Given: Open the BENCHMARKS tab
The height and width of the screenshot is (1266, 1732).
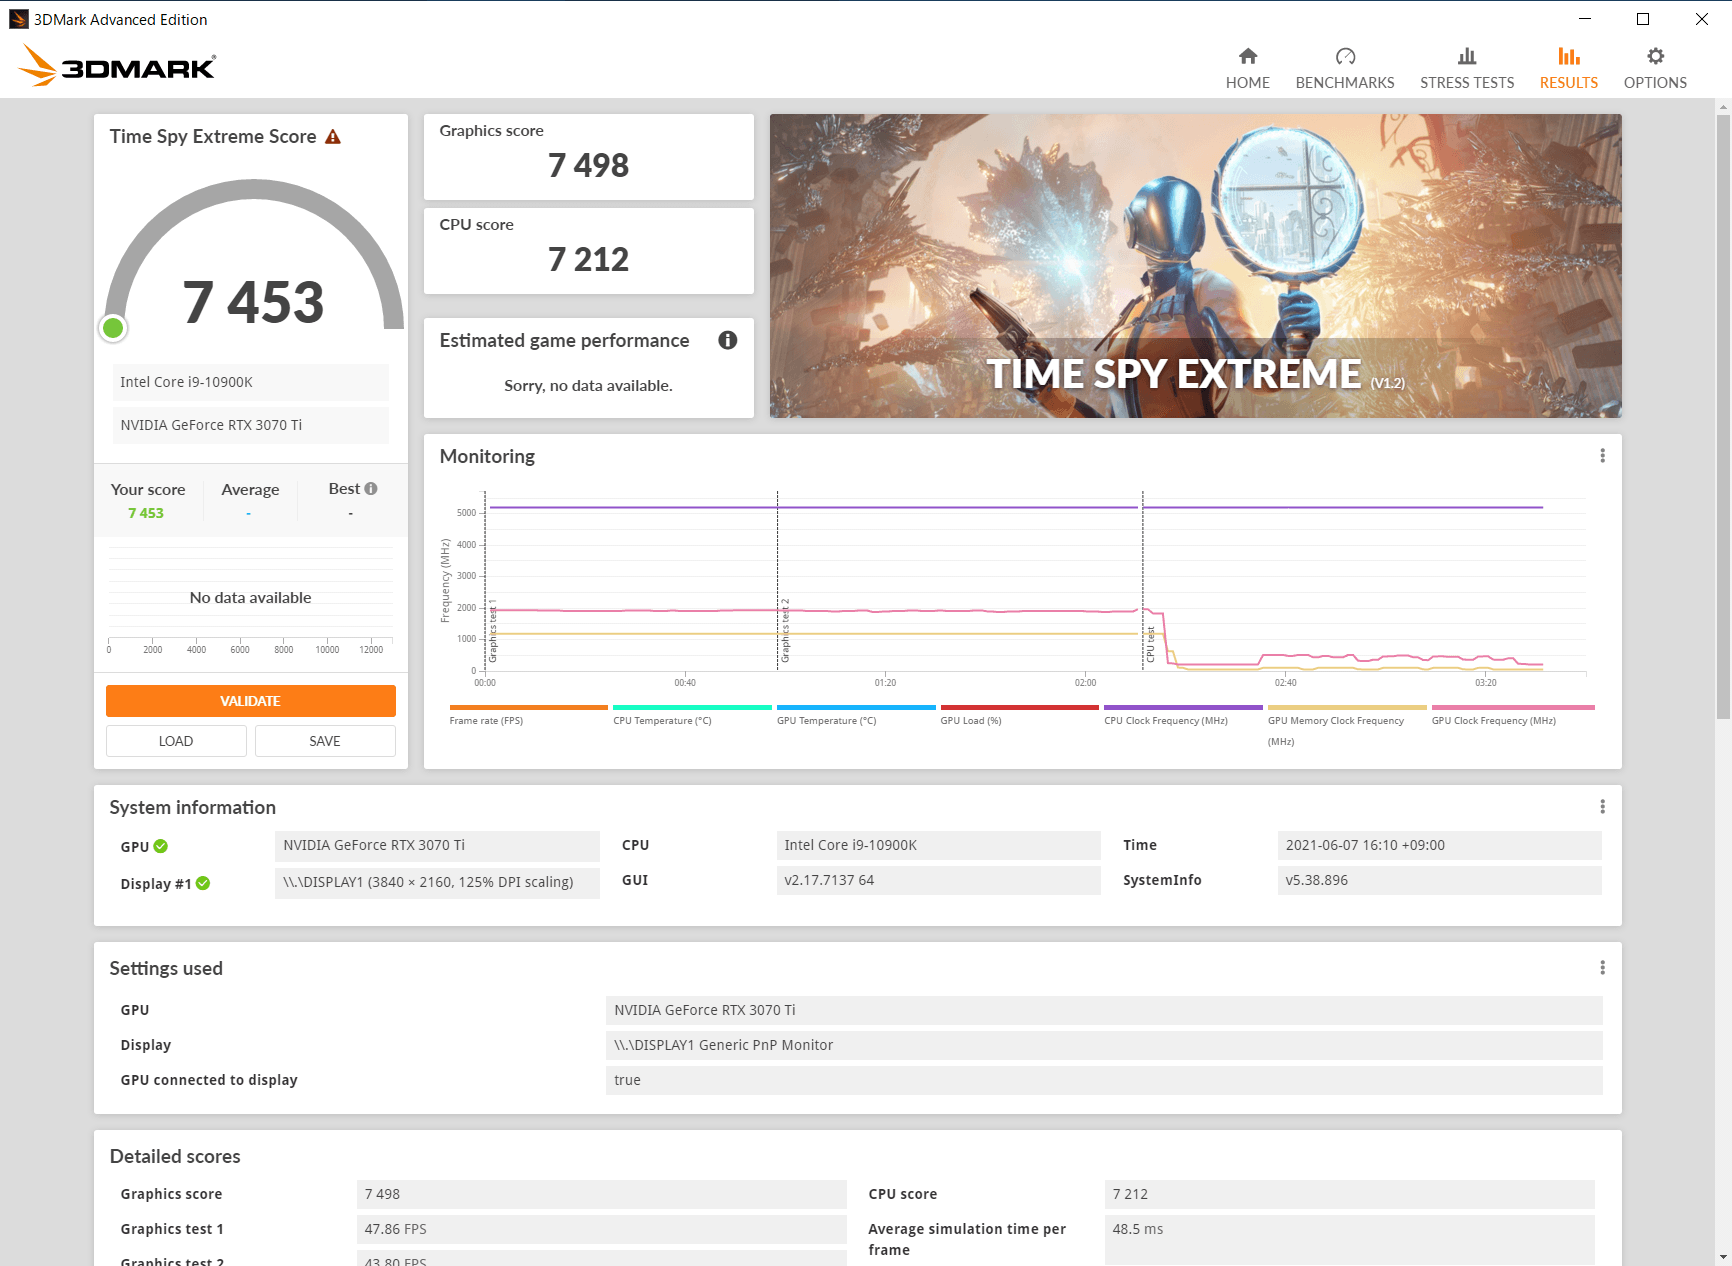Looking at the screenshot, I should pos(1344,68).
